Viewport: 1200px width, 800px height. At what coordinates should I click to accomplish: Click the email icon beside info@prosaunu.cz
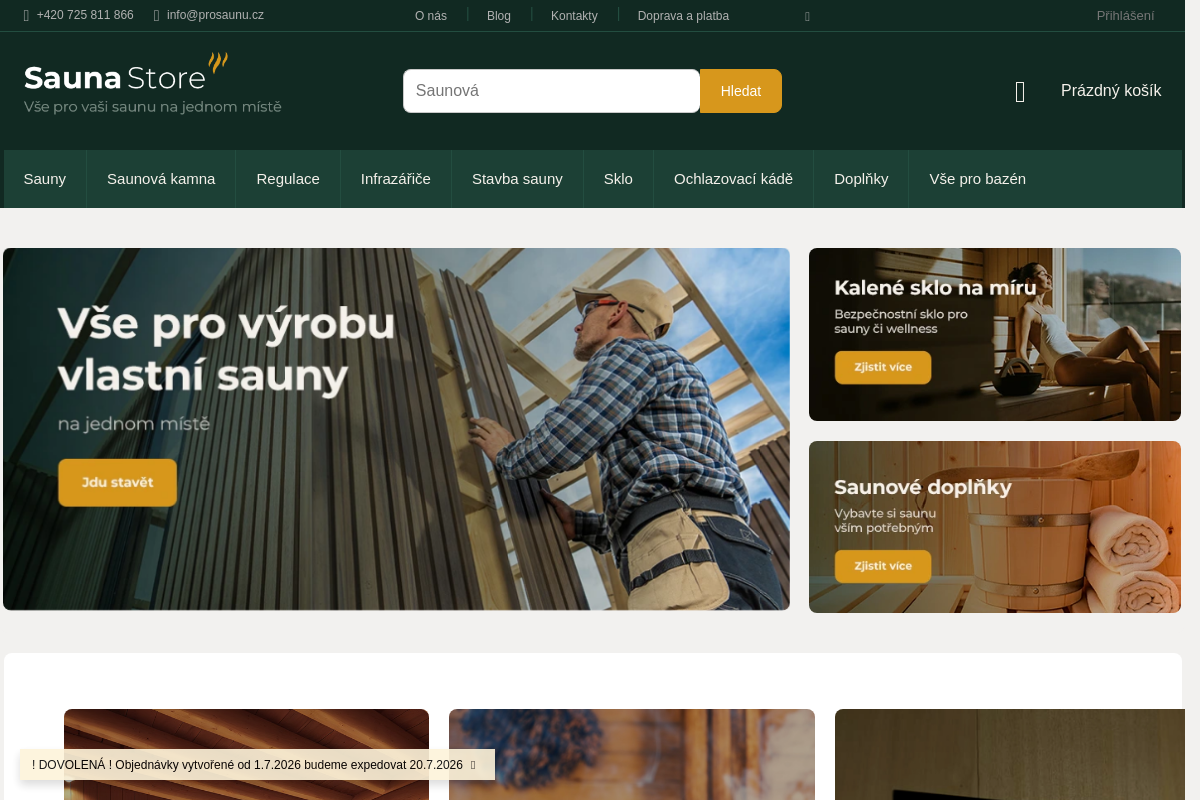pos(157,16)
